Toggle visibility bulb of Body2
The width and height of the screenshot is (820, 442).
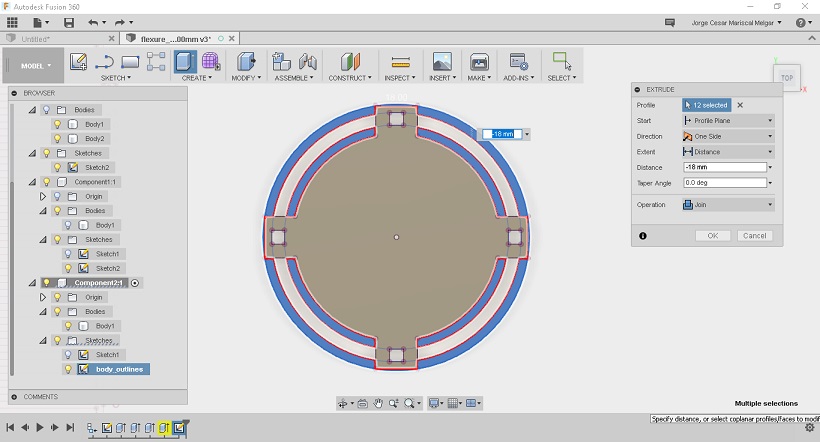point(58,139)
